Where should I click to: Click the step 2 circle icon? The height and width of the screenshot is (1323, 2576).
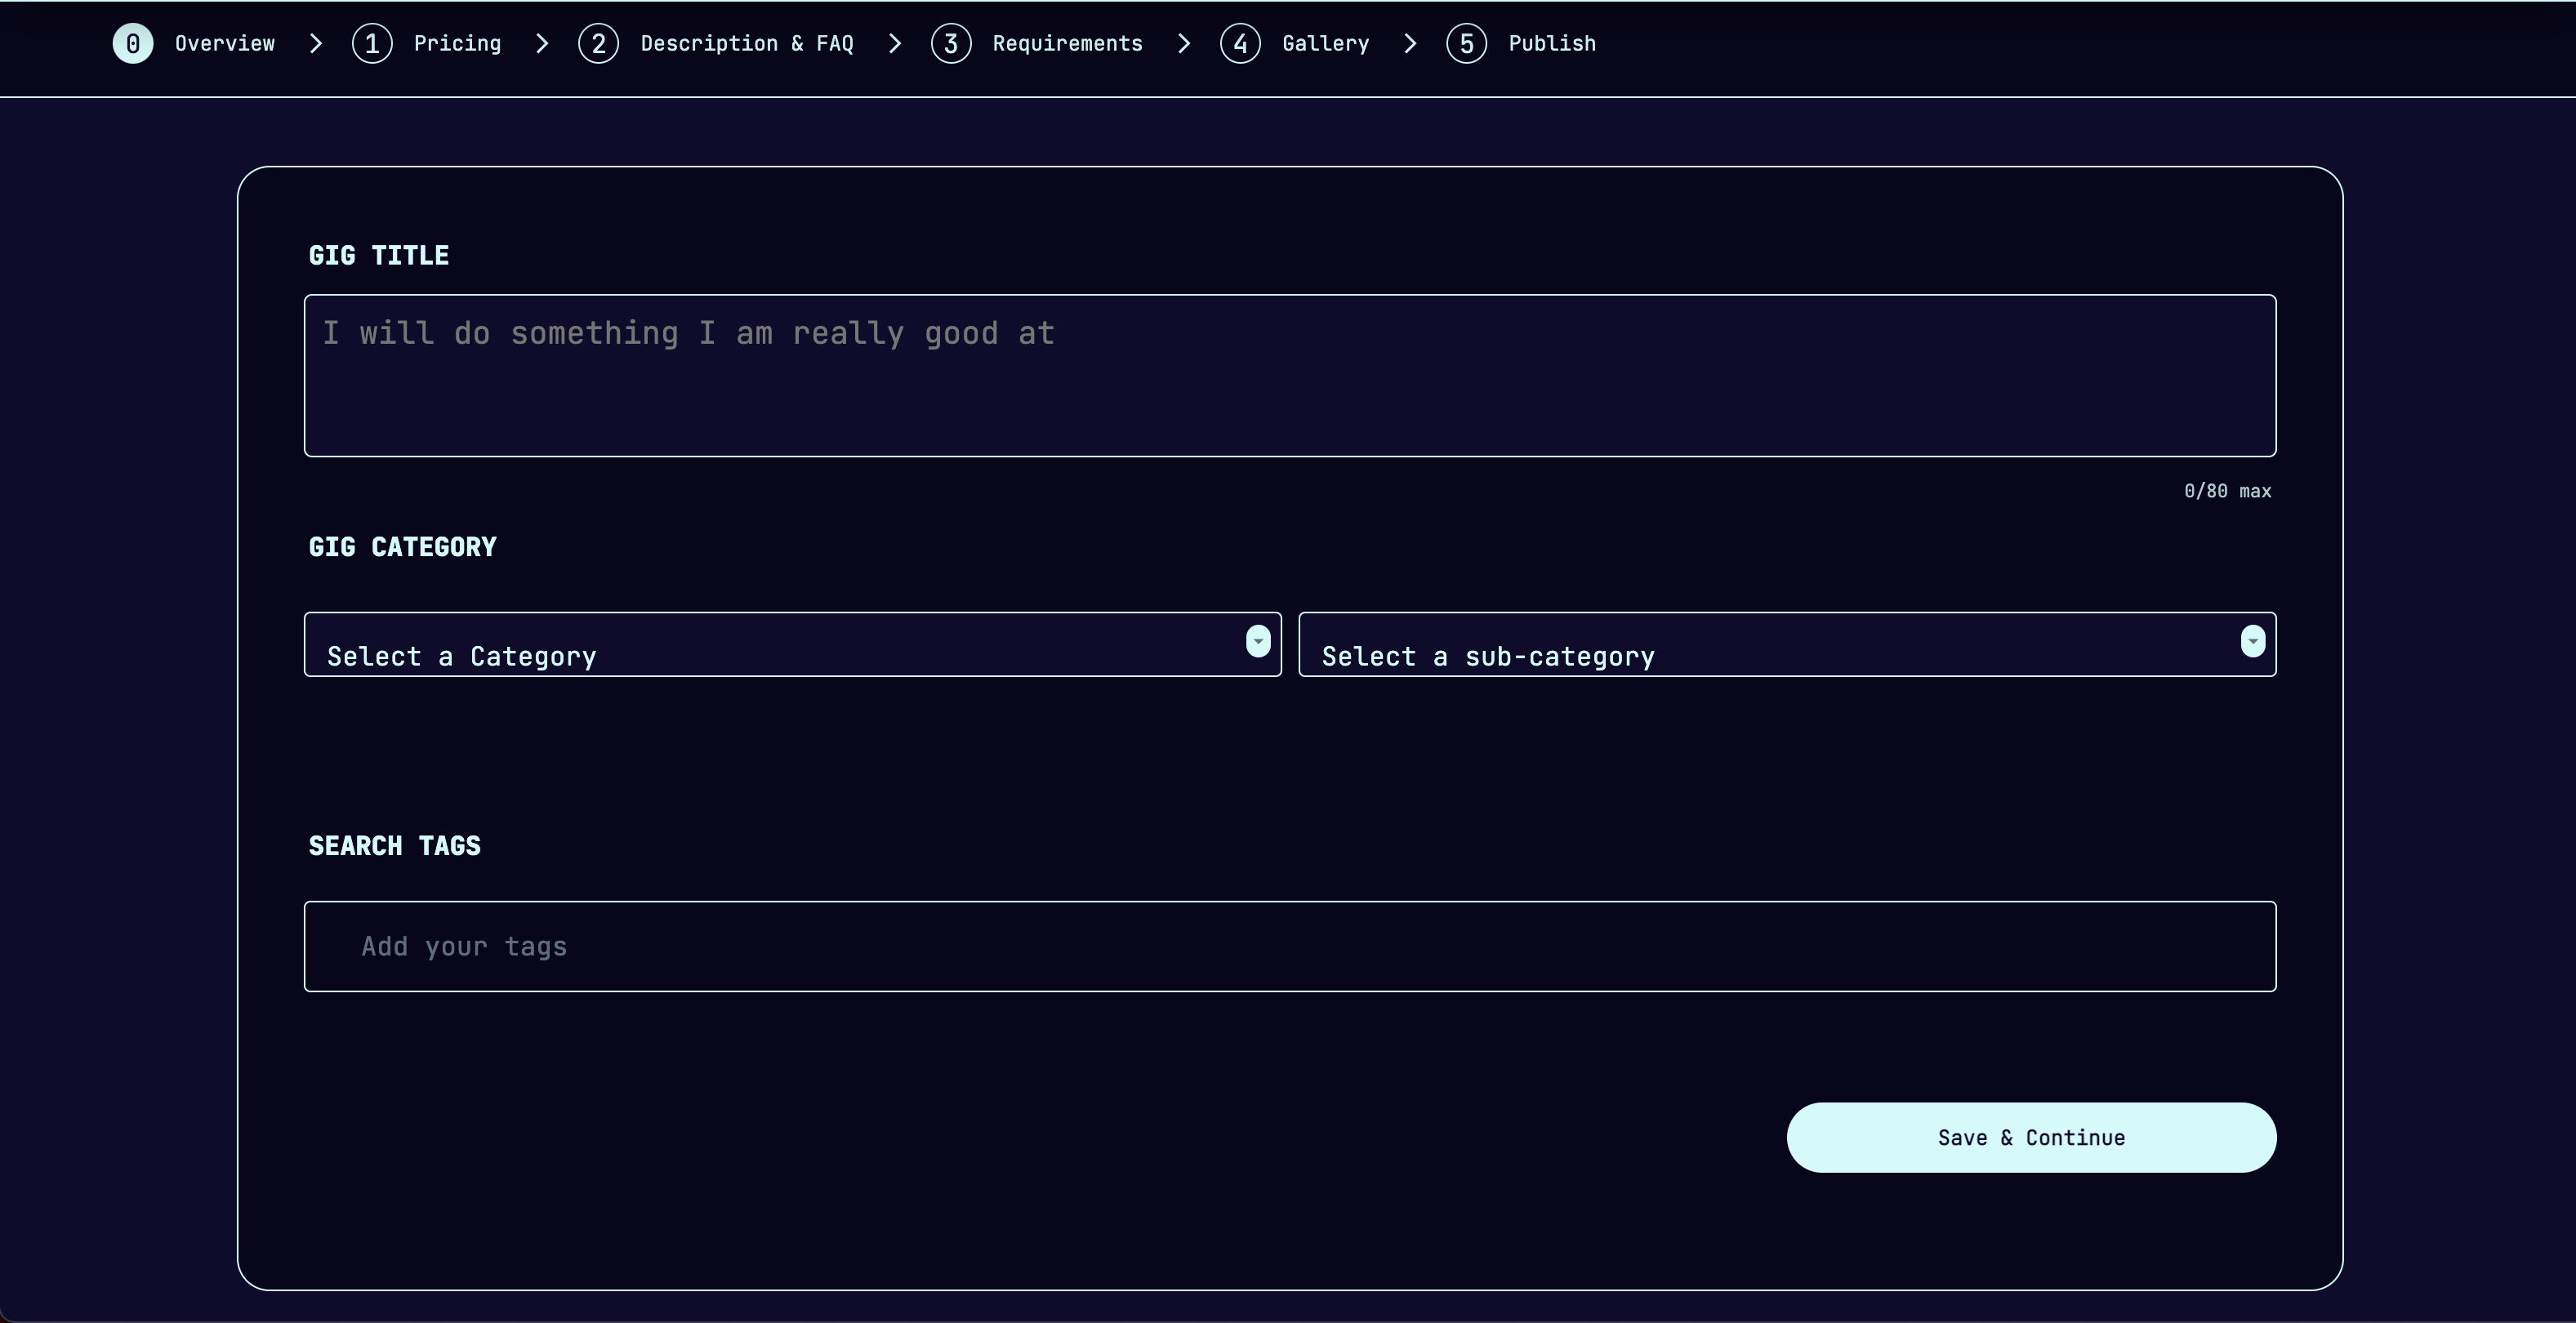click(598, 44)
